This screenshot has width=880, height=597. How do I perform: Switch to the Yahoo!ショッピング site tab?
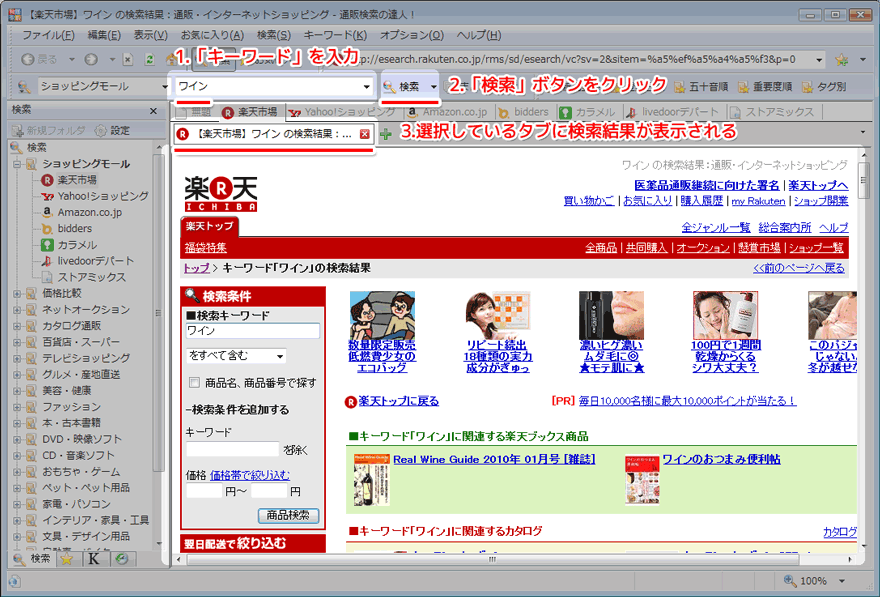pyautogui.click(x=342, y=112)
